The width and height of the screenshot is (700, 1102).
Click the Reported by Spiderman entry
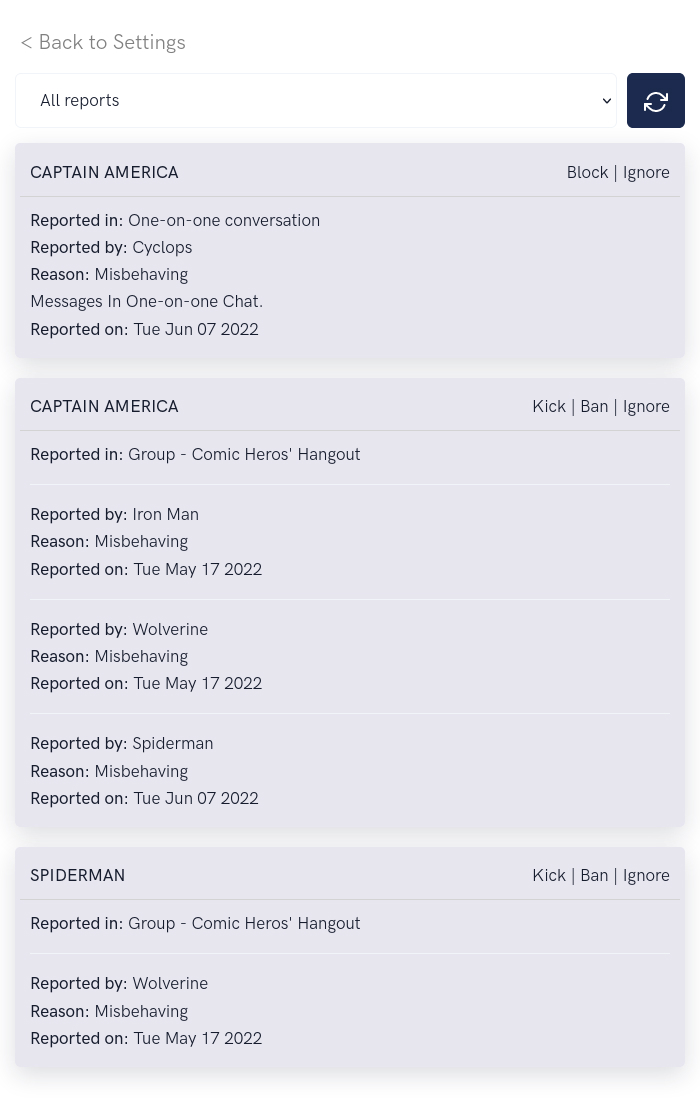122,744
